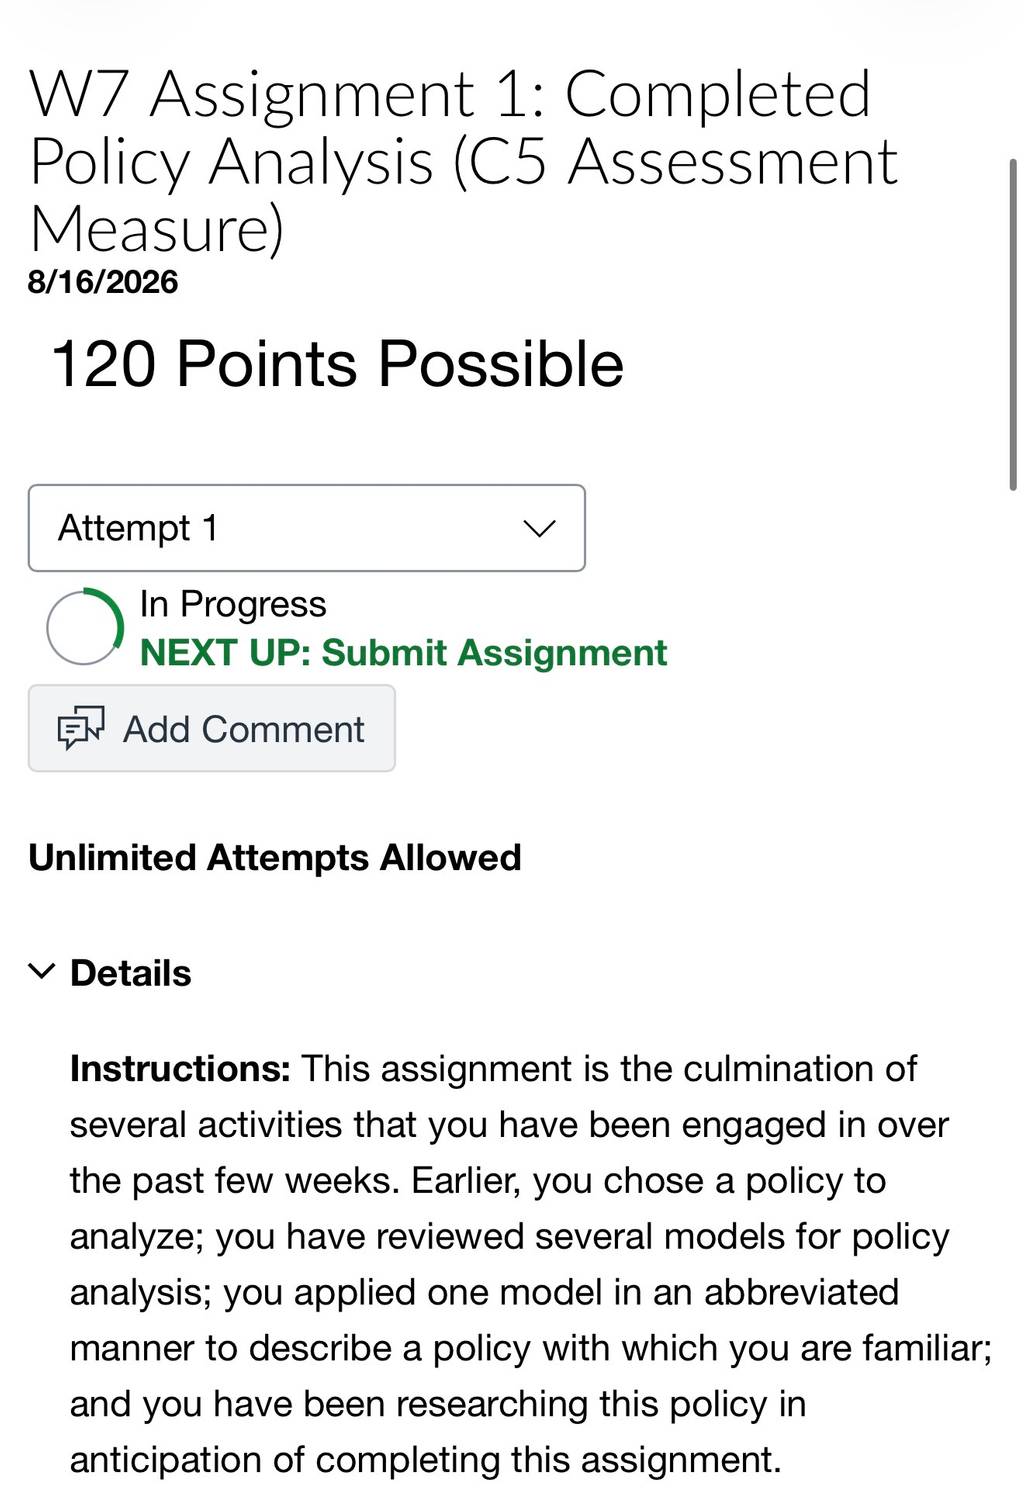Open the Attempt 1 dropdown selector
1024x1501 pixels.
click(x=306, y=528)
